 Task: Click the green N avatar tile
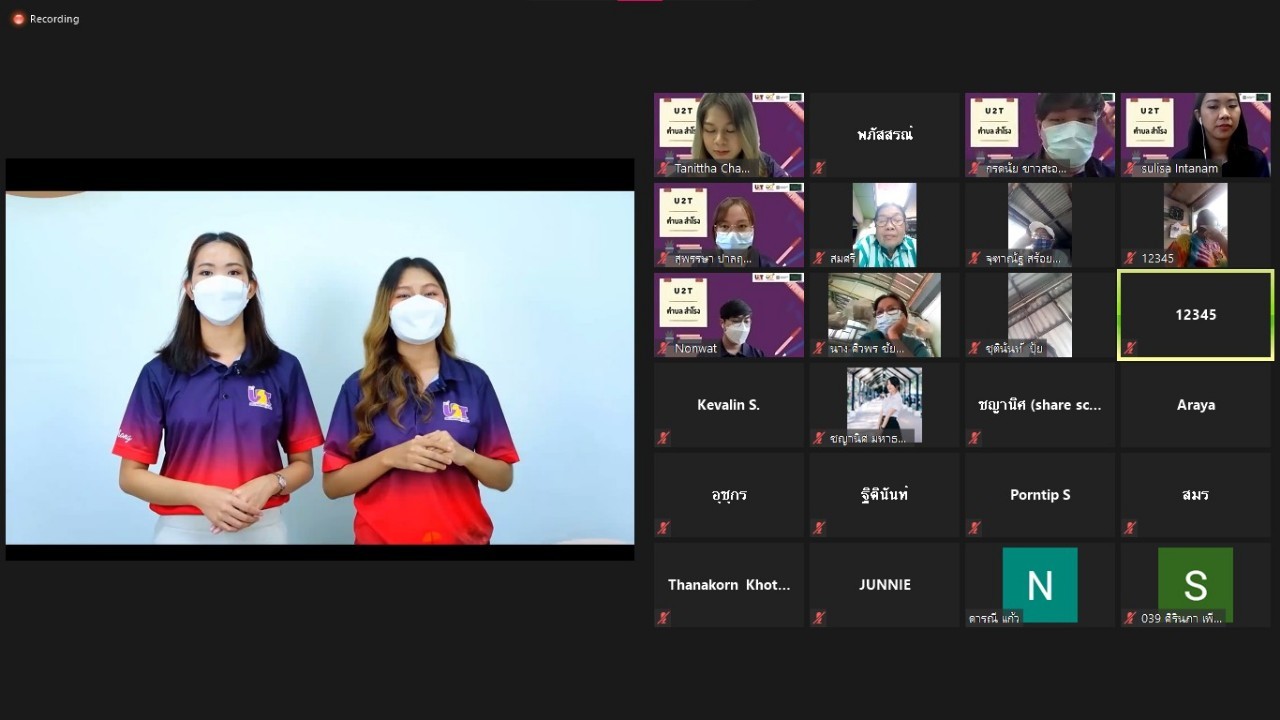[1040, 585]
